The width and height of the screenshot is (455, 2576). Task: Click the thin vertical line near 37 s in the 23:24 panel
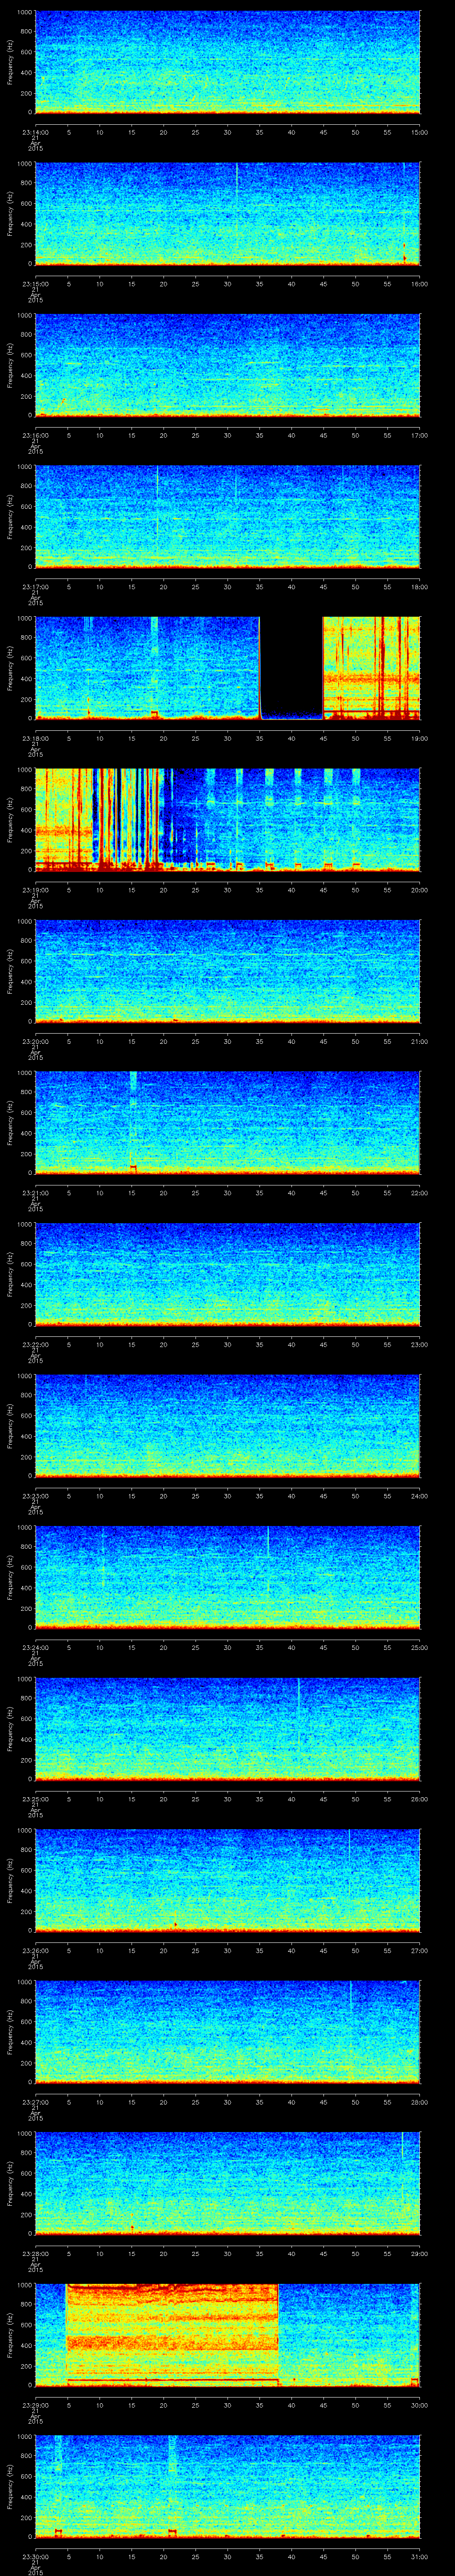(x=268, y=1560)
